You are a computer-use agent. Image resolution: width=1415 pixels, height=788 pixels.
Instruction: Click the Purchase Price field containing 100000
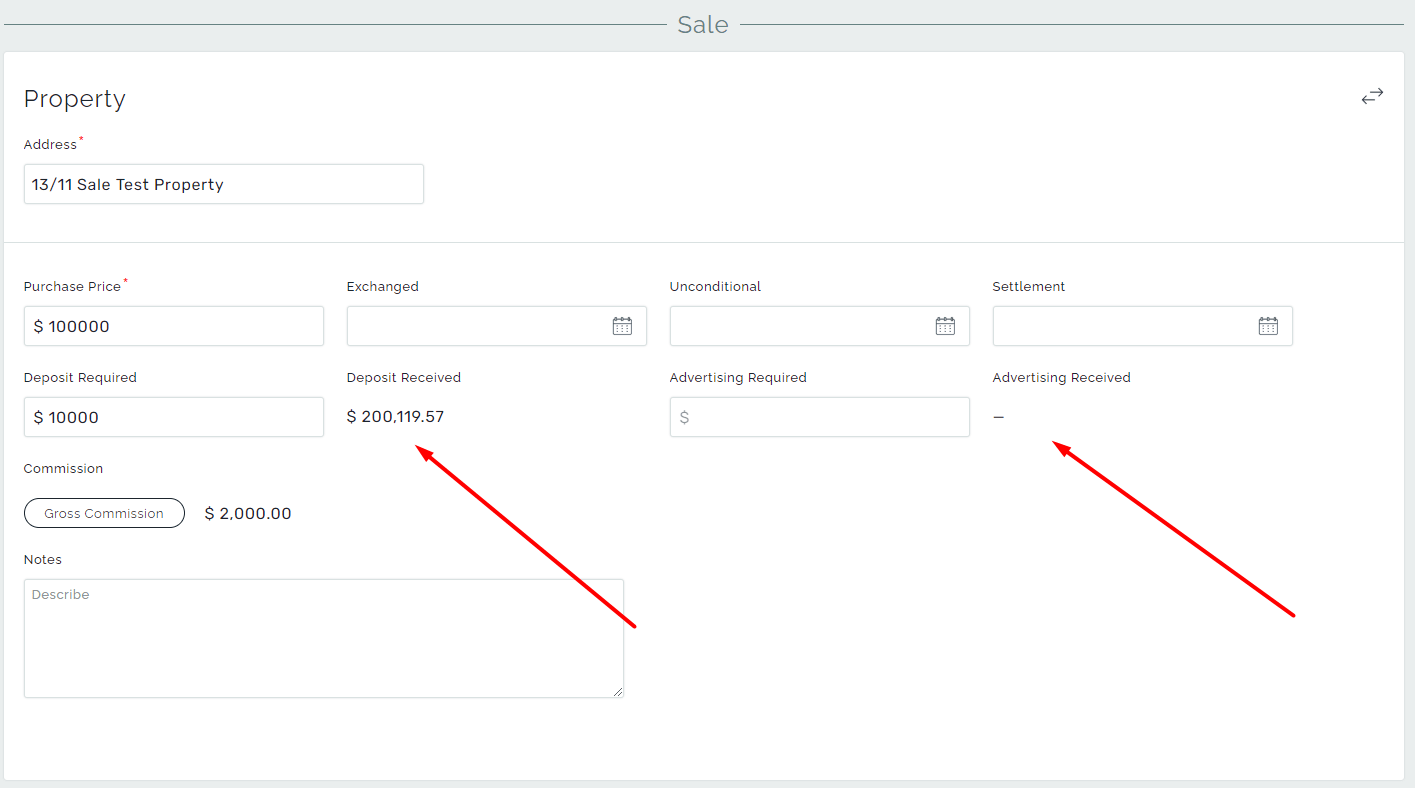[x=173, y=325]
